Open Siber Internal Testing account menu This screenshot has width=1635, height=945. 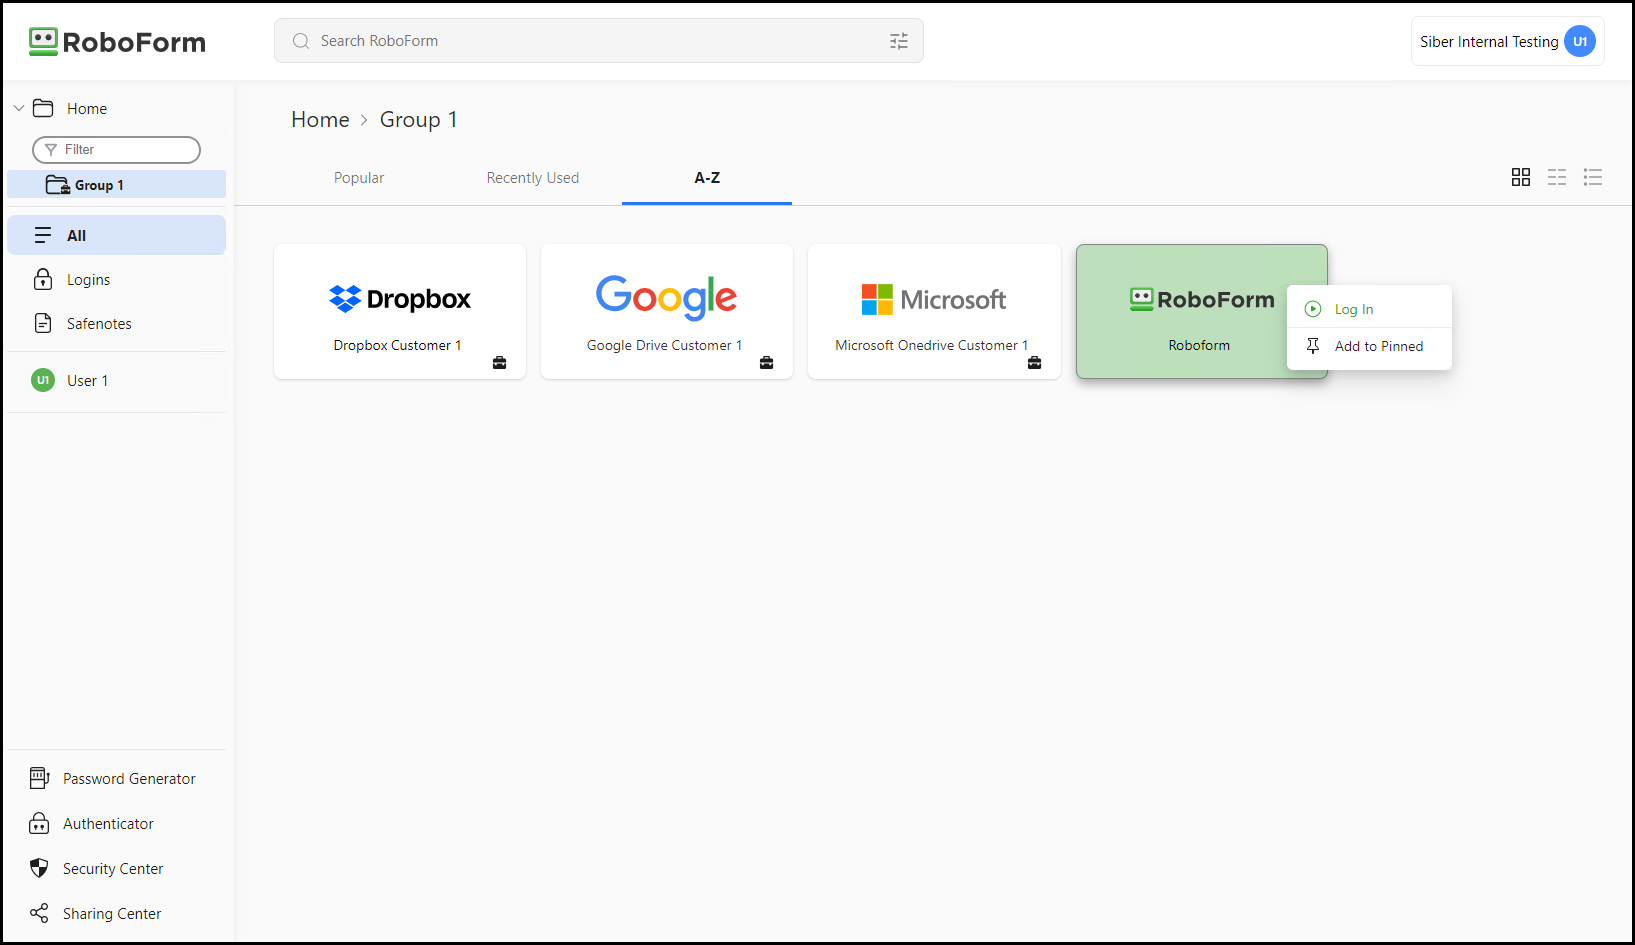coord(1507,41)
